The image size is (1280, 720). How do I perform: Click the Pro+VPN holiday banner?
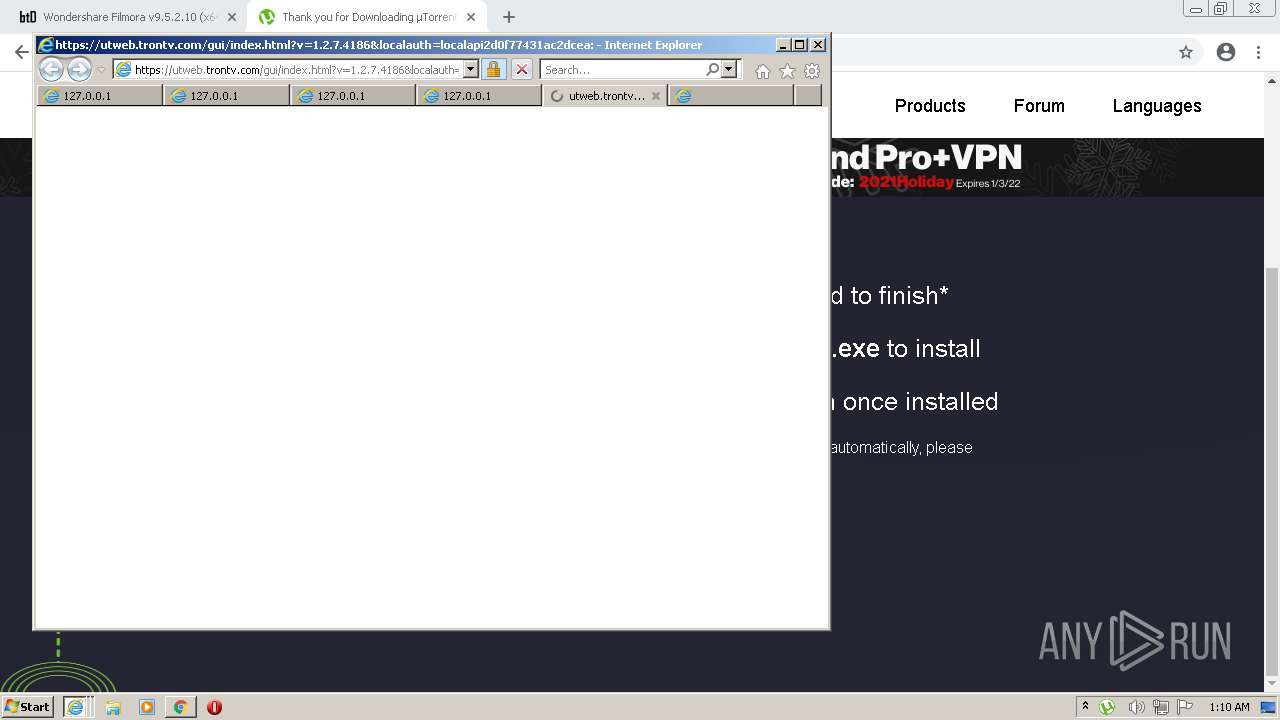[x=1045, y=167]
